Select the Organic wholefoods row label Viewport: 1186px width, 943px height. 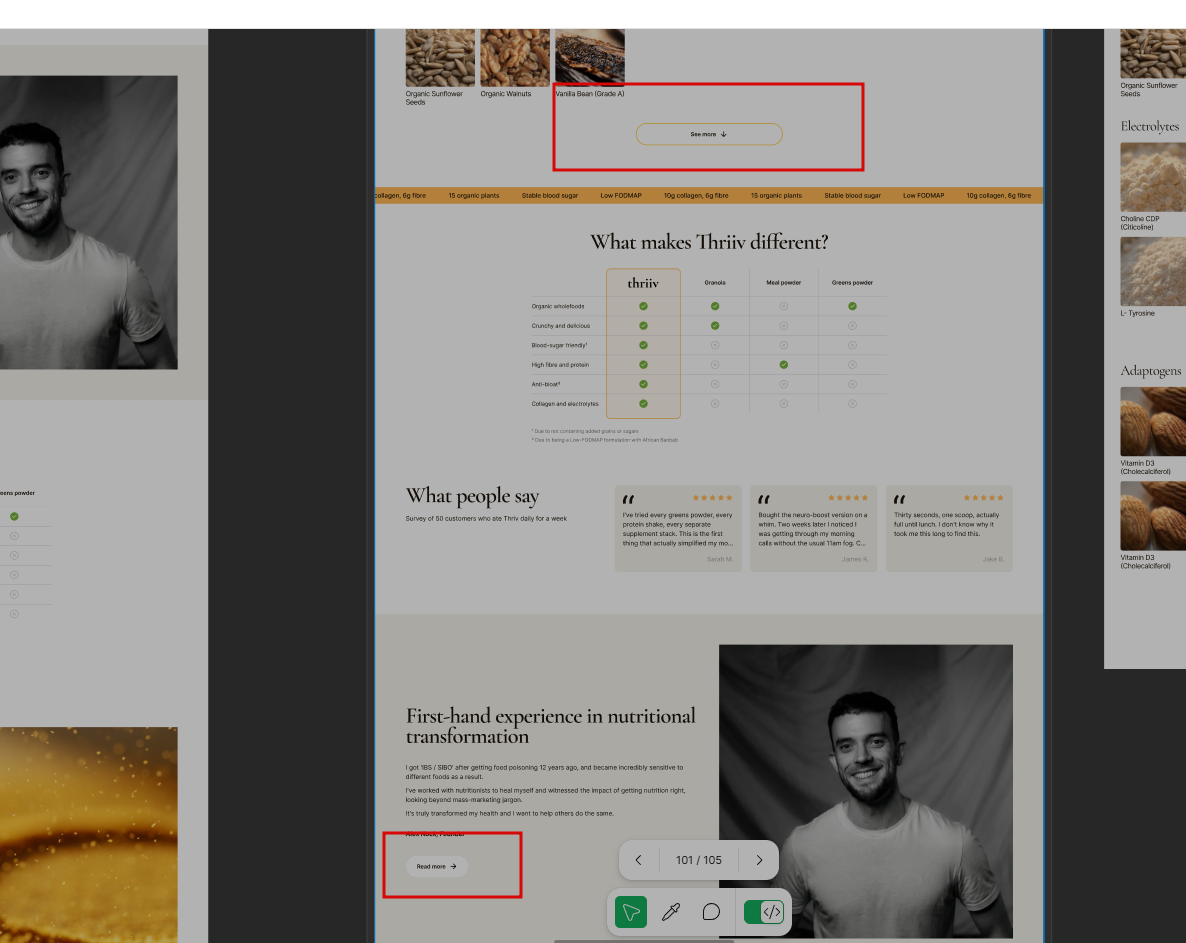558,306
